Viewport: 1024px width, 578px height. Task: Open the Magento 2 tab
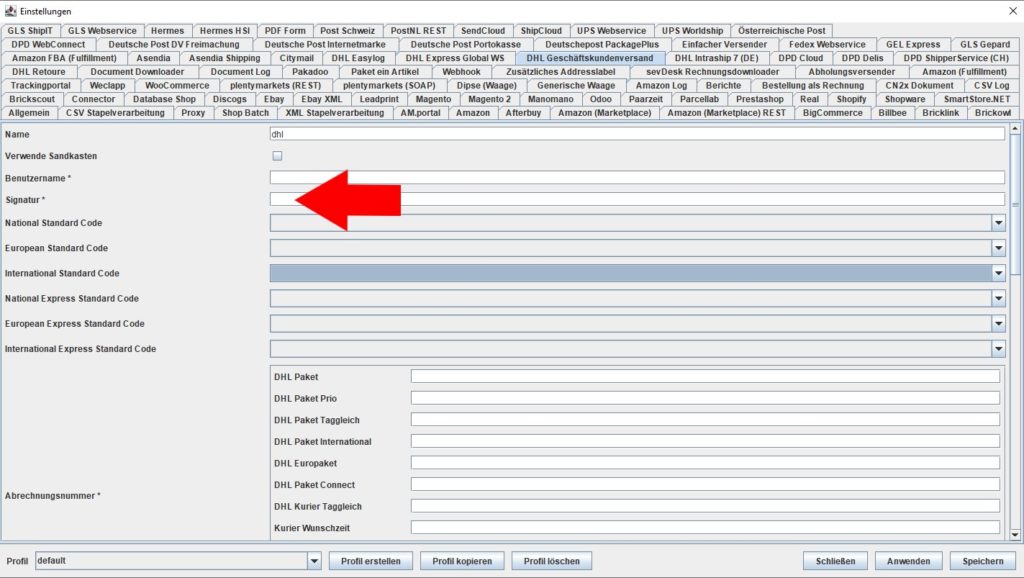[490, 99]
